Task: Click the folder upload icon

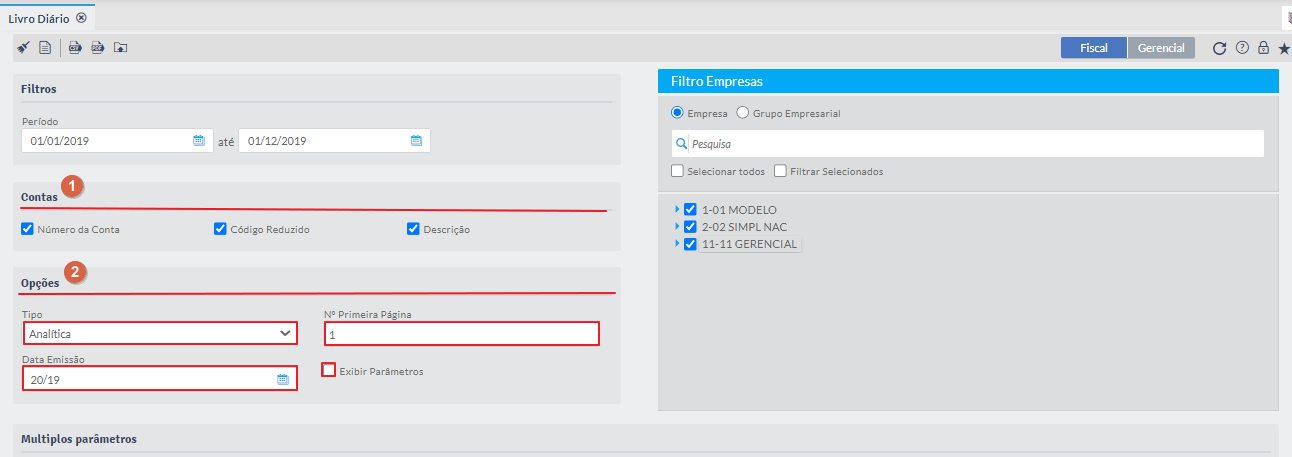Action: pos(121,48)
